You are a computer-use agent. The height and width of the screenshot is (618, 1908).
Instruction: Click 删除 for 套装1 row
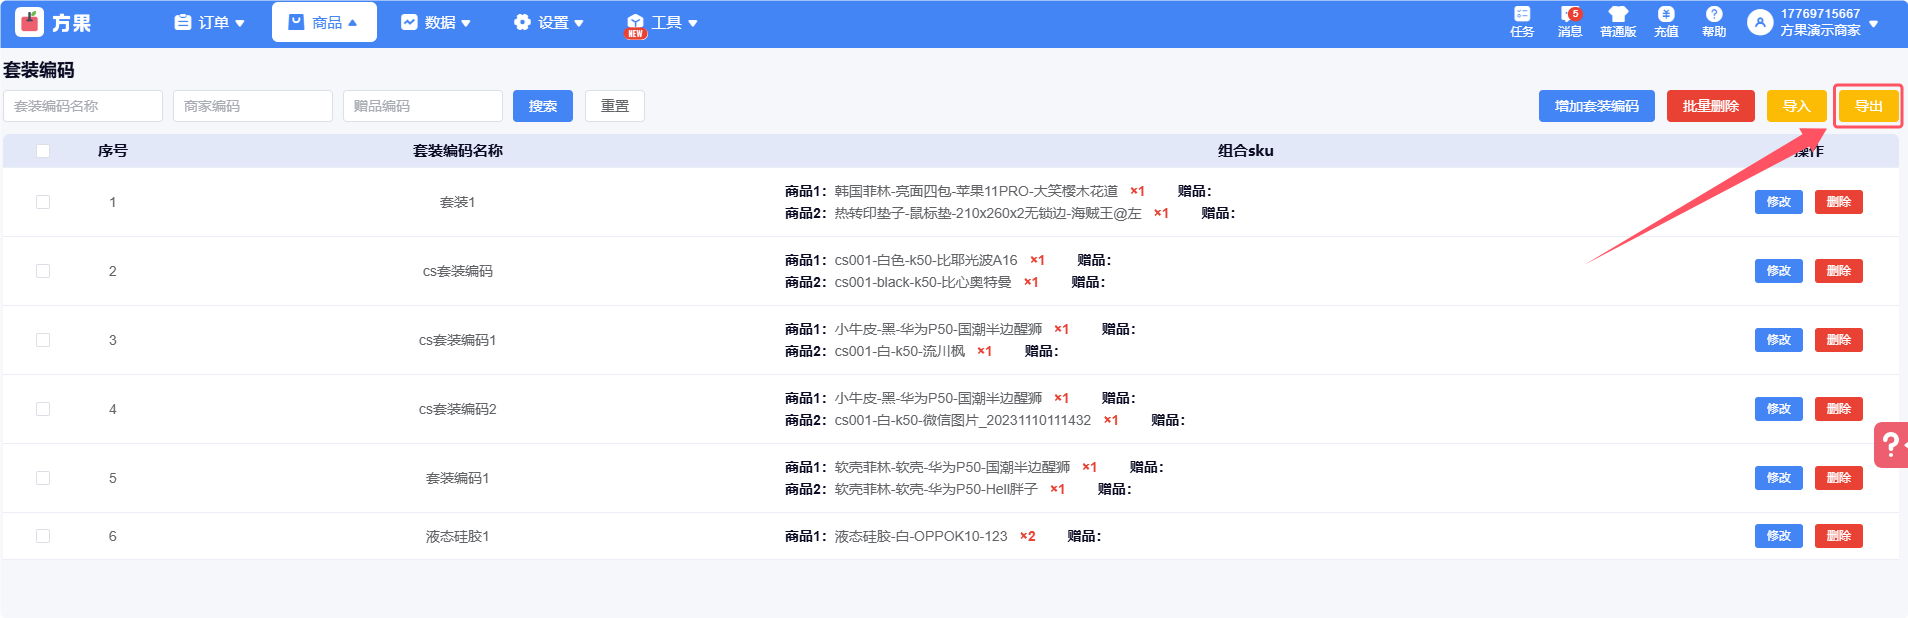pyautogui.click(x=1839, y=202)
